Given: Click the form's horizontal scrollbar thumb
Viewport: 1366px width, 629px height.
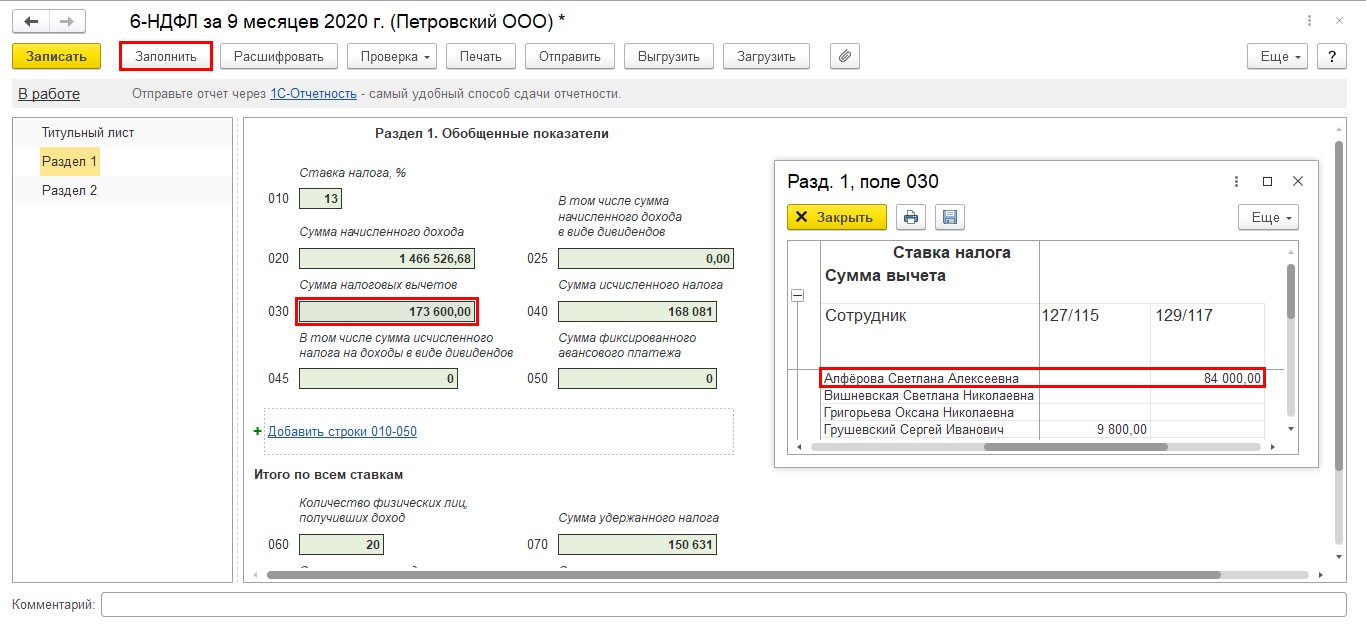Looking at the screenshot, I should [742, 575].
